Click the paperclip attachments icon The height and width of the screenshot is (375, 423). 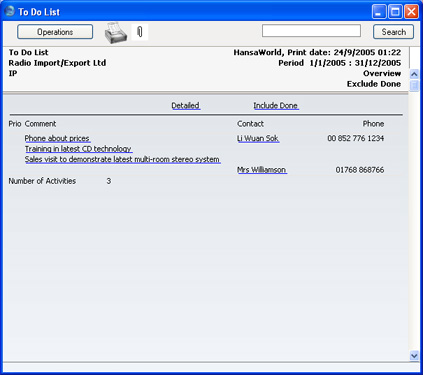pyautogui.click(x=140, y=32)
